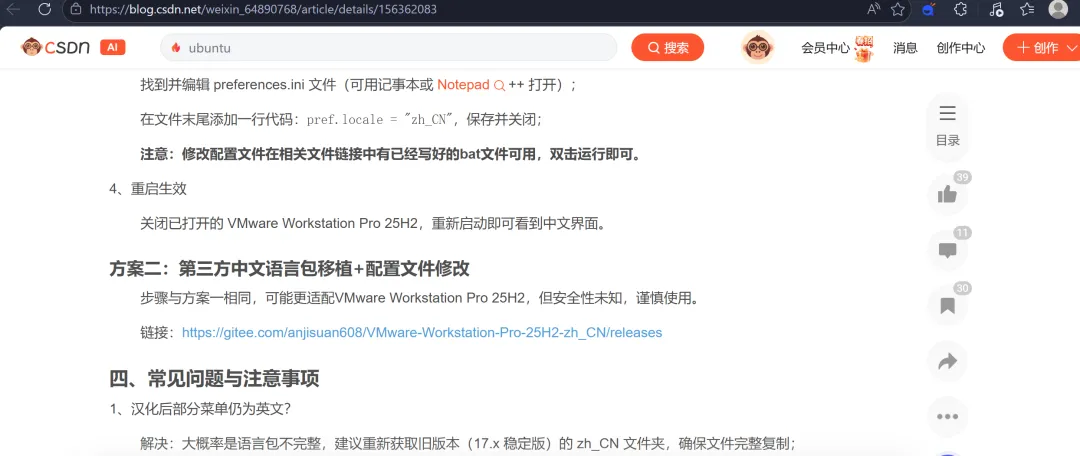Click the line 找到并编辑 preferences.ini 文件

pyautogui.click(x=358, y=85)
